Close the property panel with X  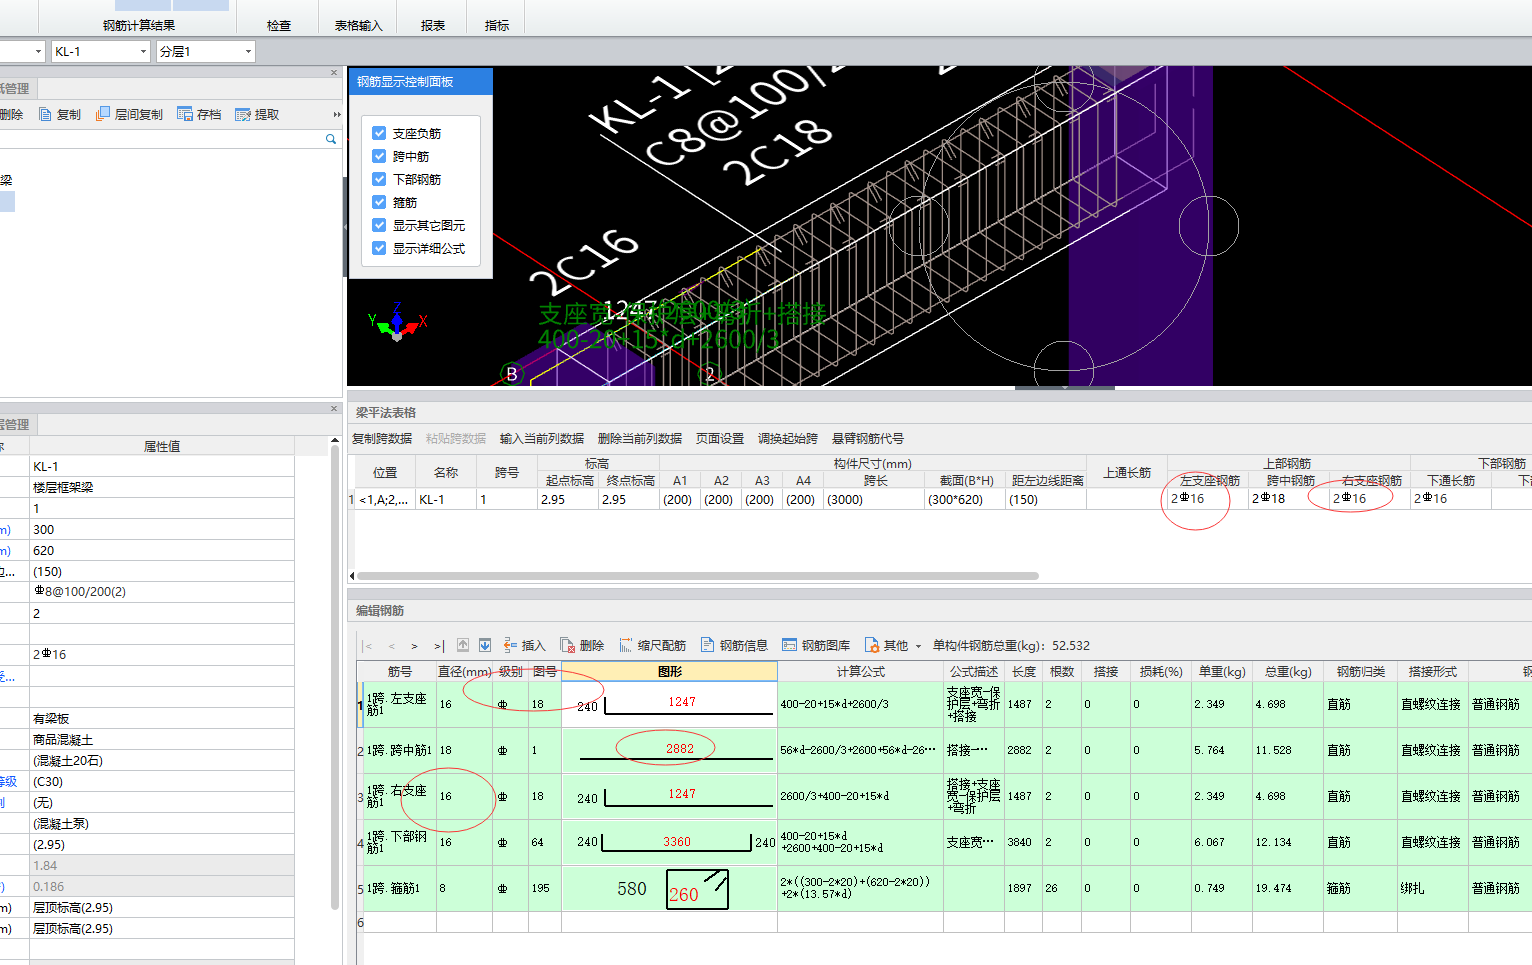pyautogui.click(x=334, y=408)
